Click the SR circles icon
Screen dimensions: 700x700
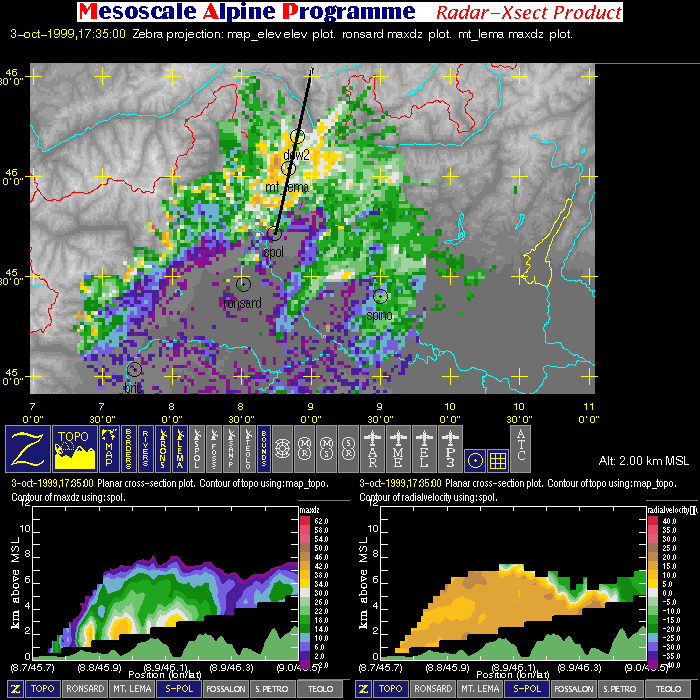click(349, 449)
